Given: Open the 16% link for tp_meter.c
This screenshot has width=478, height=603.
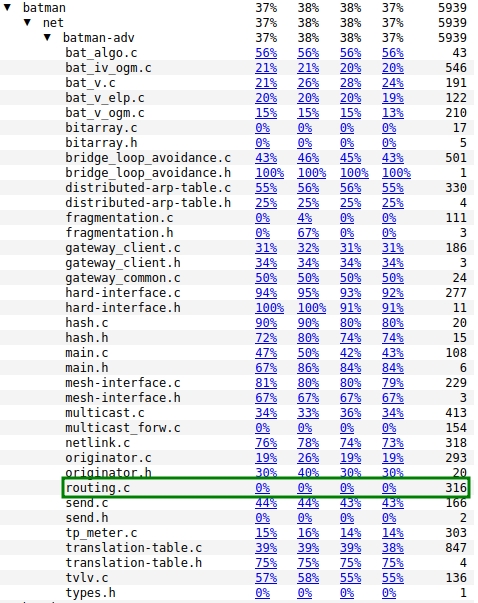Looking at the screenshot, I should point(308,533).
